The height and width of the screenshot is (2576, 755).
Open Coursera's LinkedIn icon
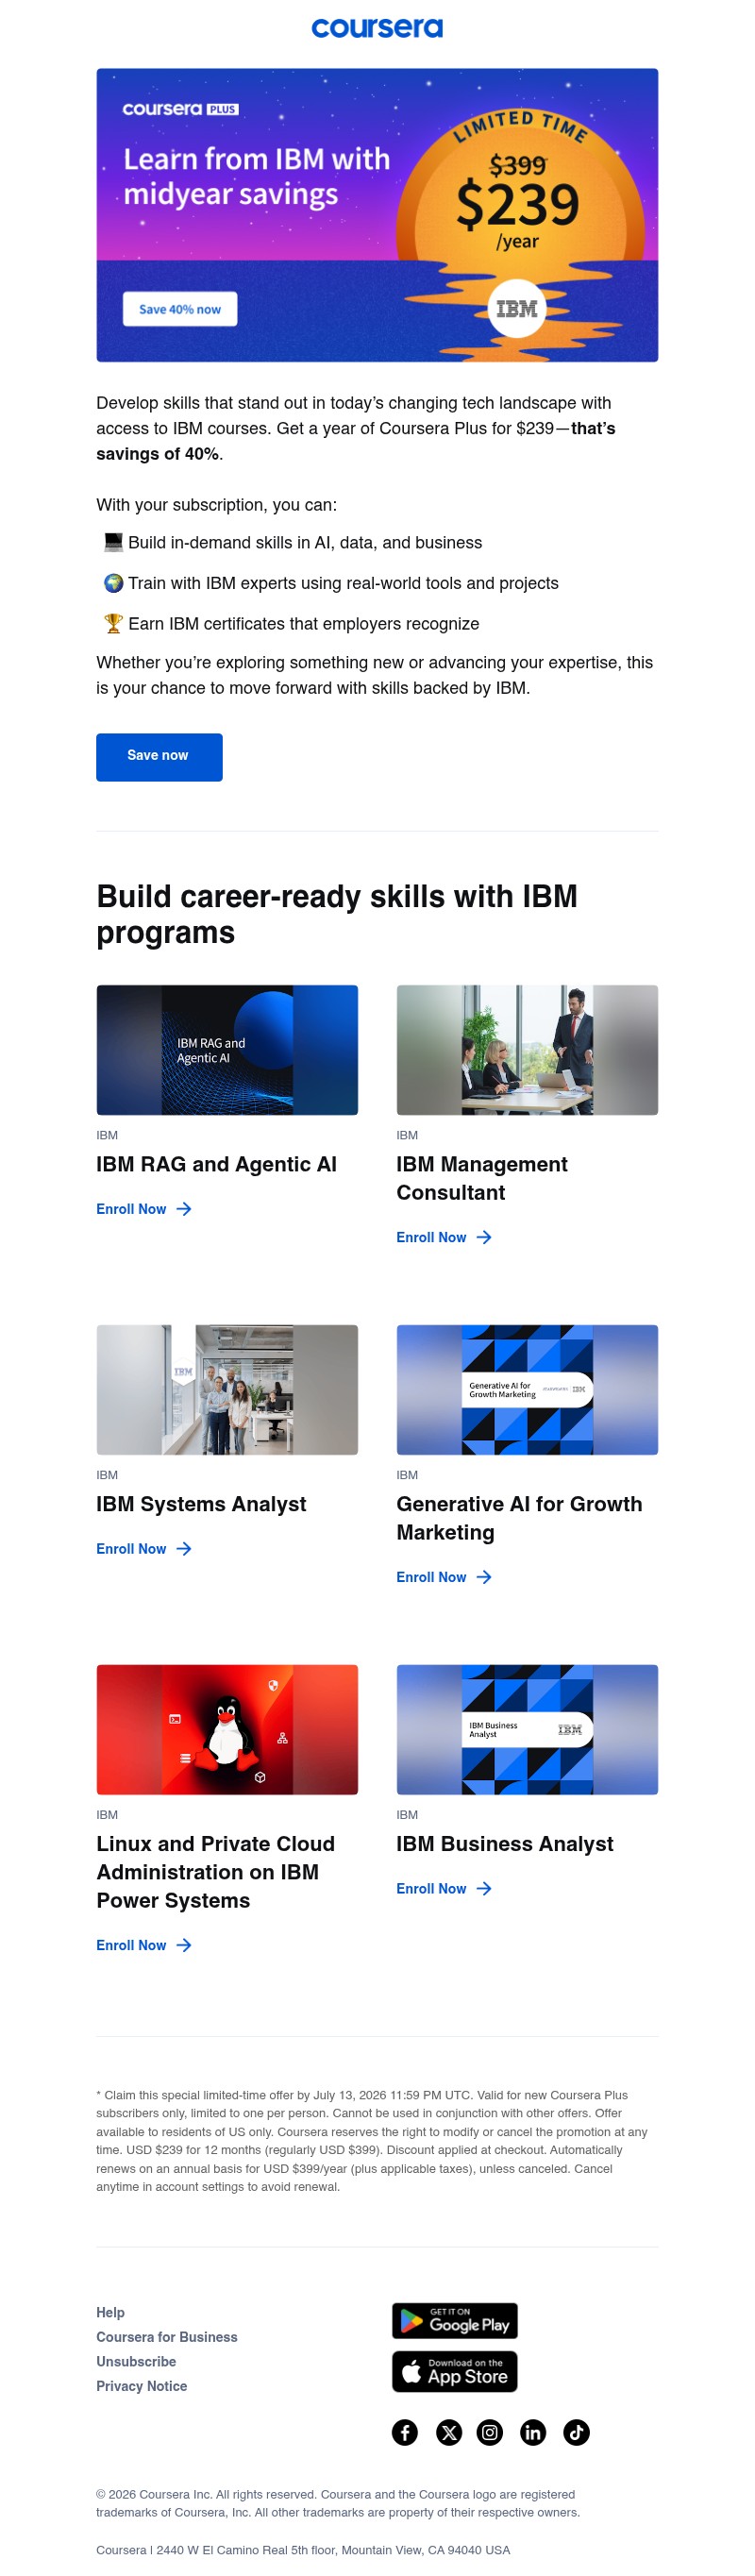(533, 2432)
